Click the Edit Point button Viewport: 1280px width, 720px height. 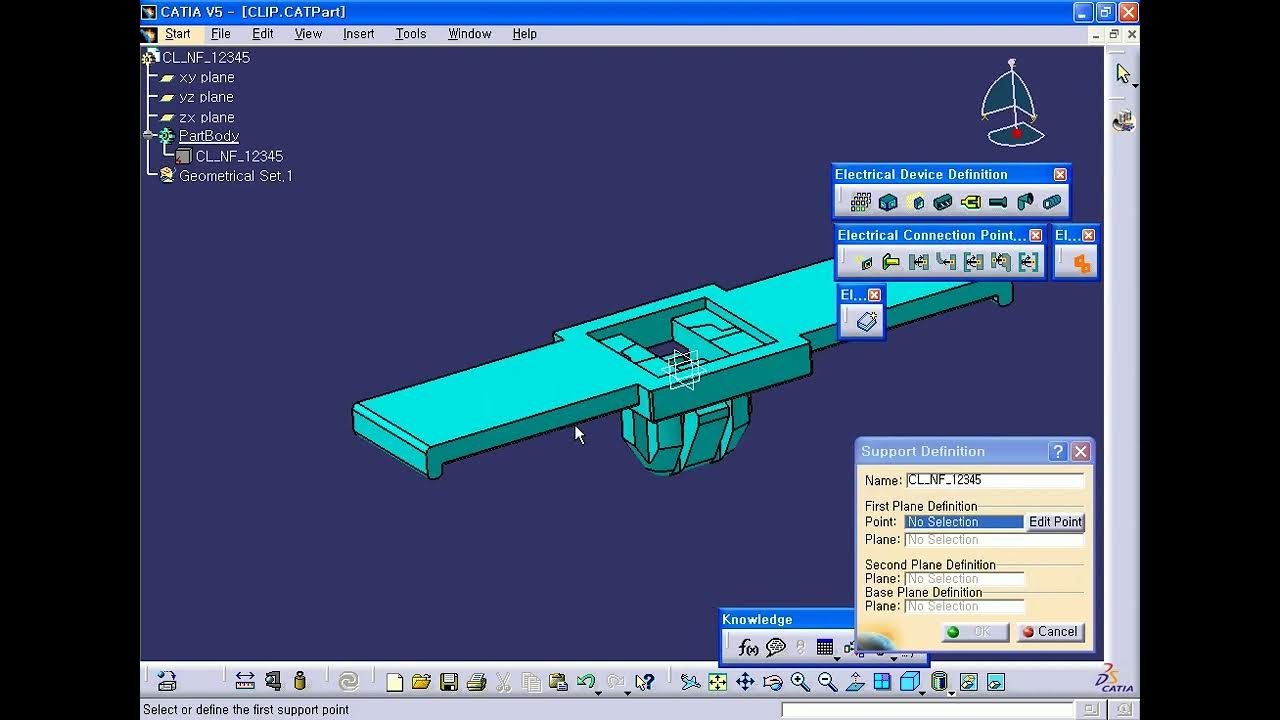pos(1055,521)
